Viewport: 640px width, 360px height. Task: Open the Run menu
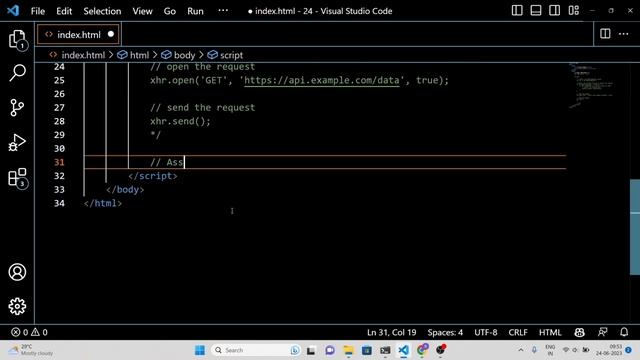(195, 11)
